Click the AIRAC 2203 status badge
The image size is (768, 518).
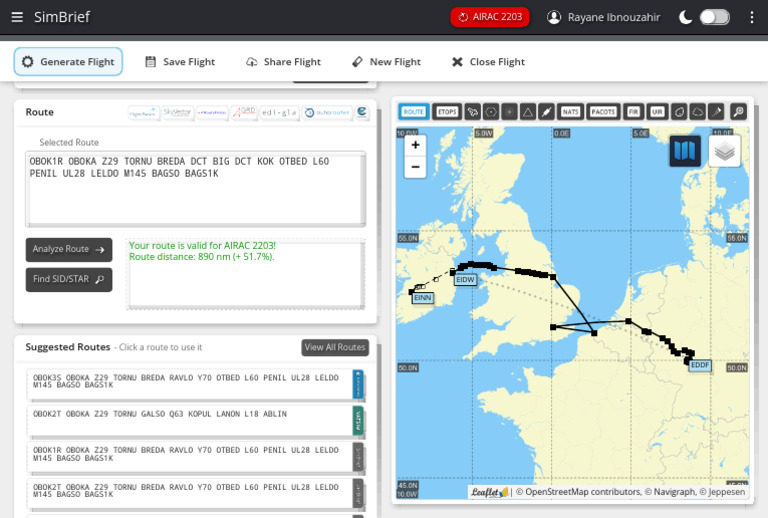490,17
